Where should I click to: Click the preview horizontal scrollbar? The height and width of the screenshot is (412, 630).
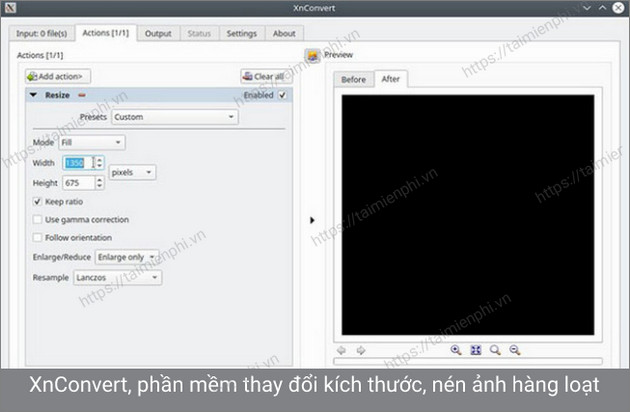pyautogui.click(x=467, y=362)
